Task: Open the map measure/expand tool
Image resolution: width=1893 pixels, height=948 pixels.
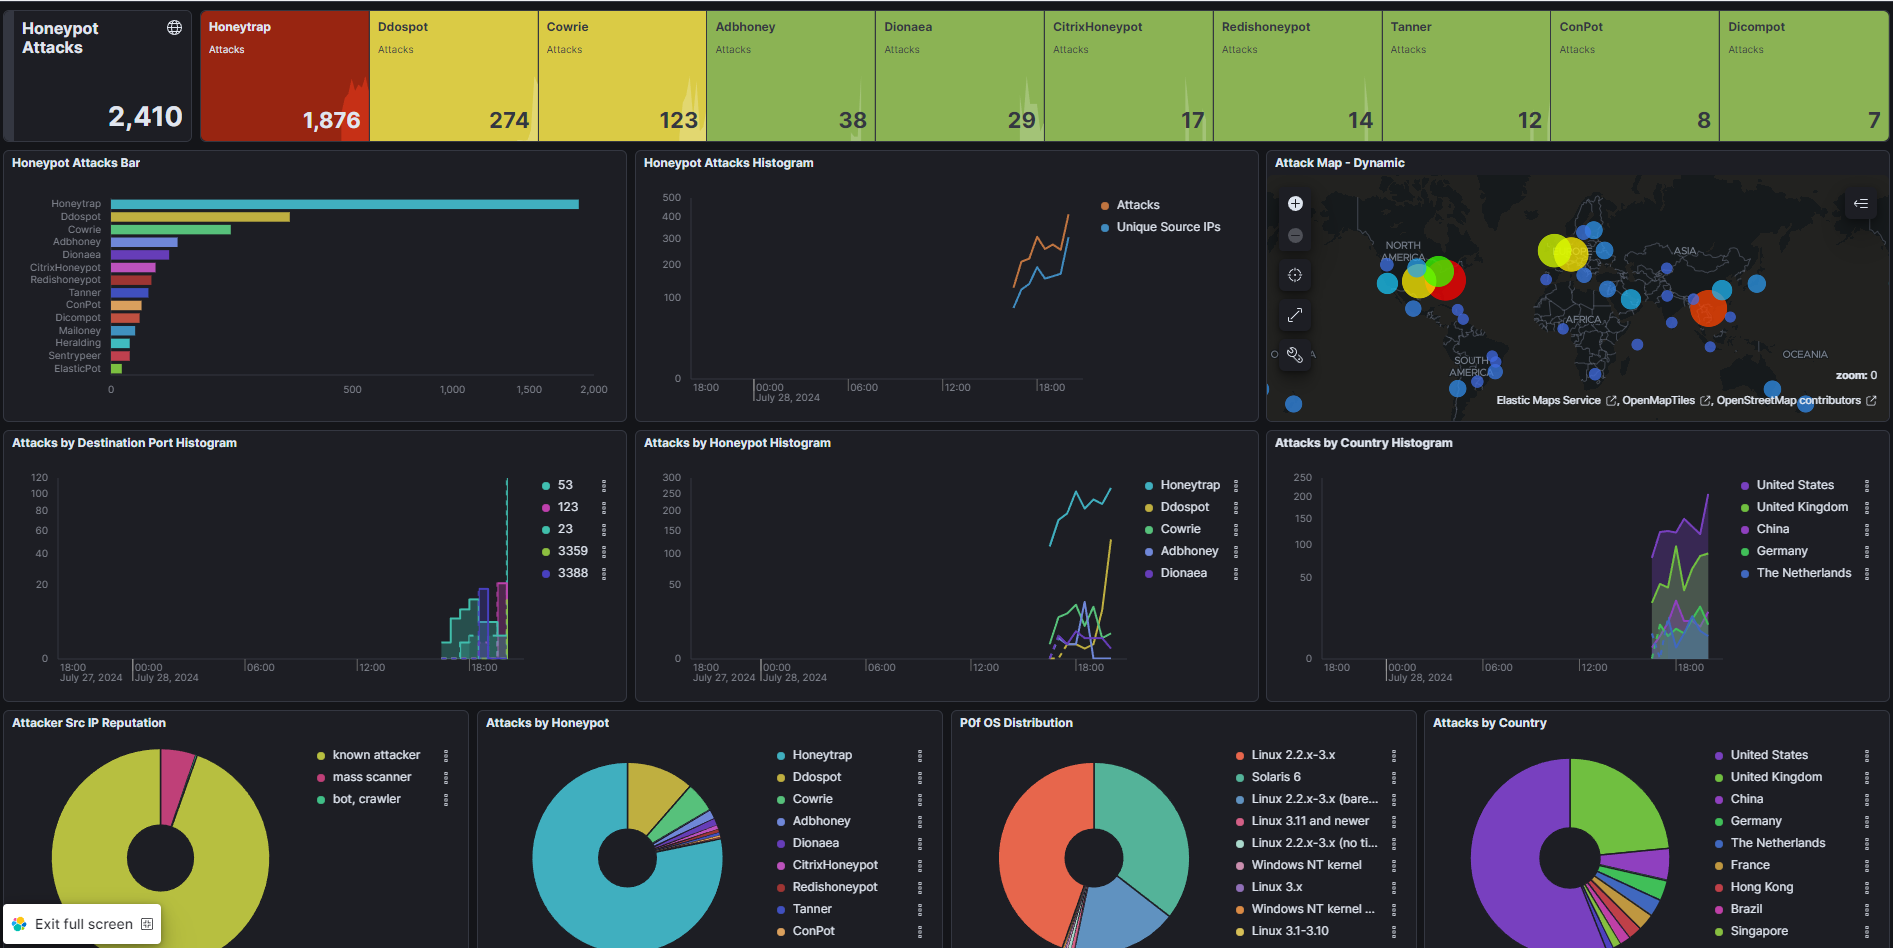Action: [x=1295, y=315]
